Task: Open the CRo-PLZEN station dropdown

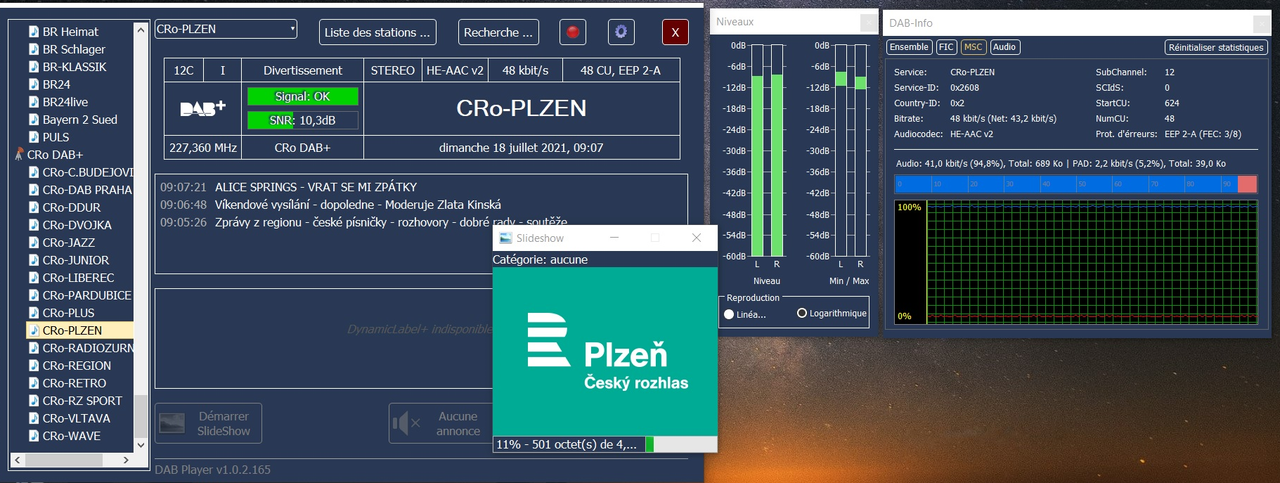Action: (x=226, y=29)
